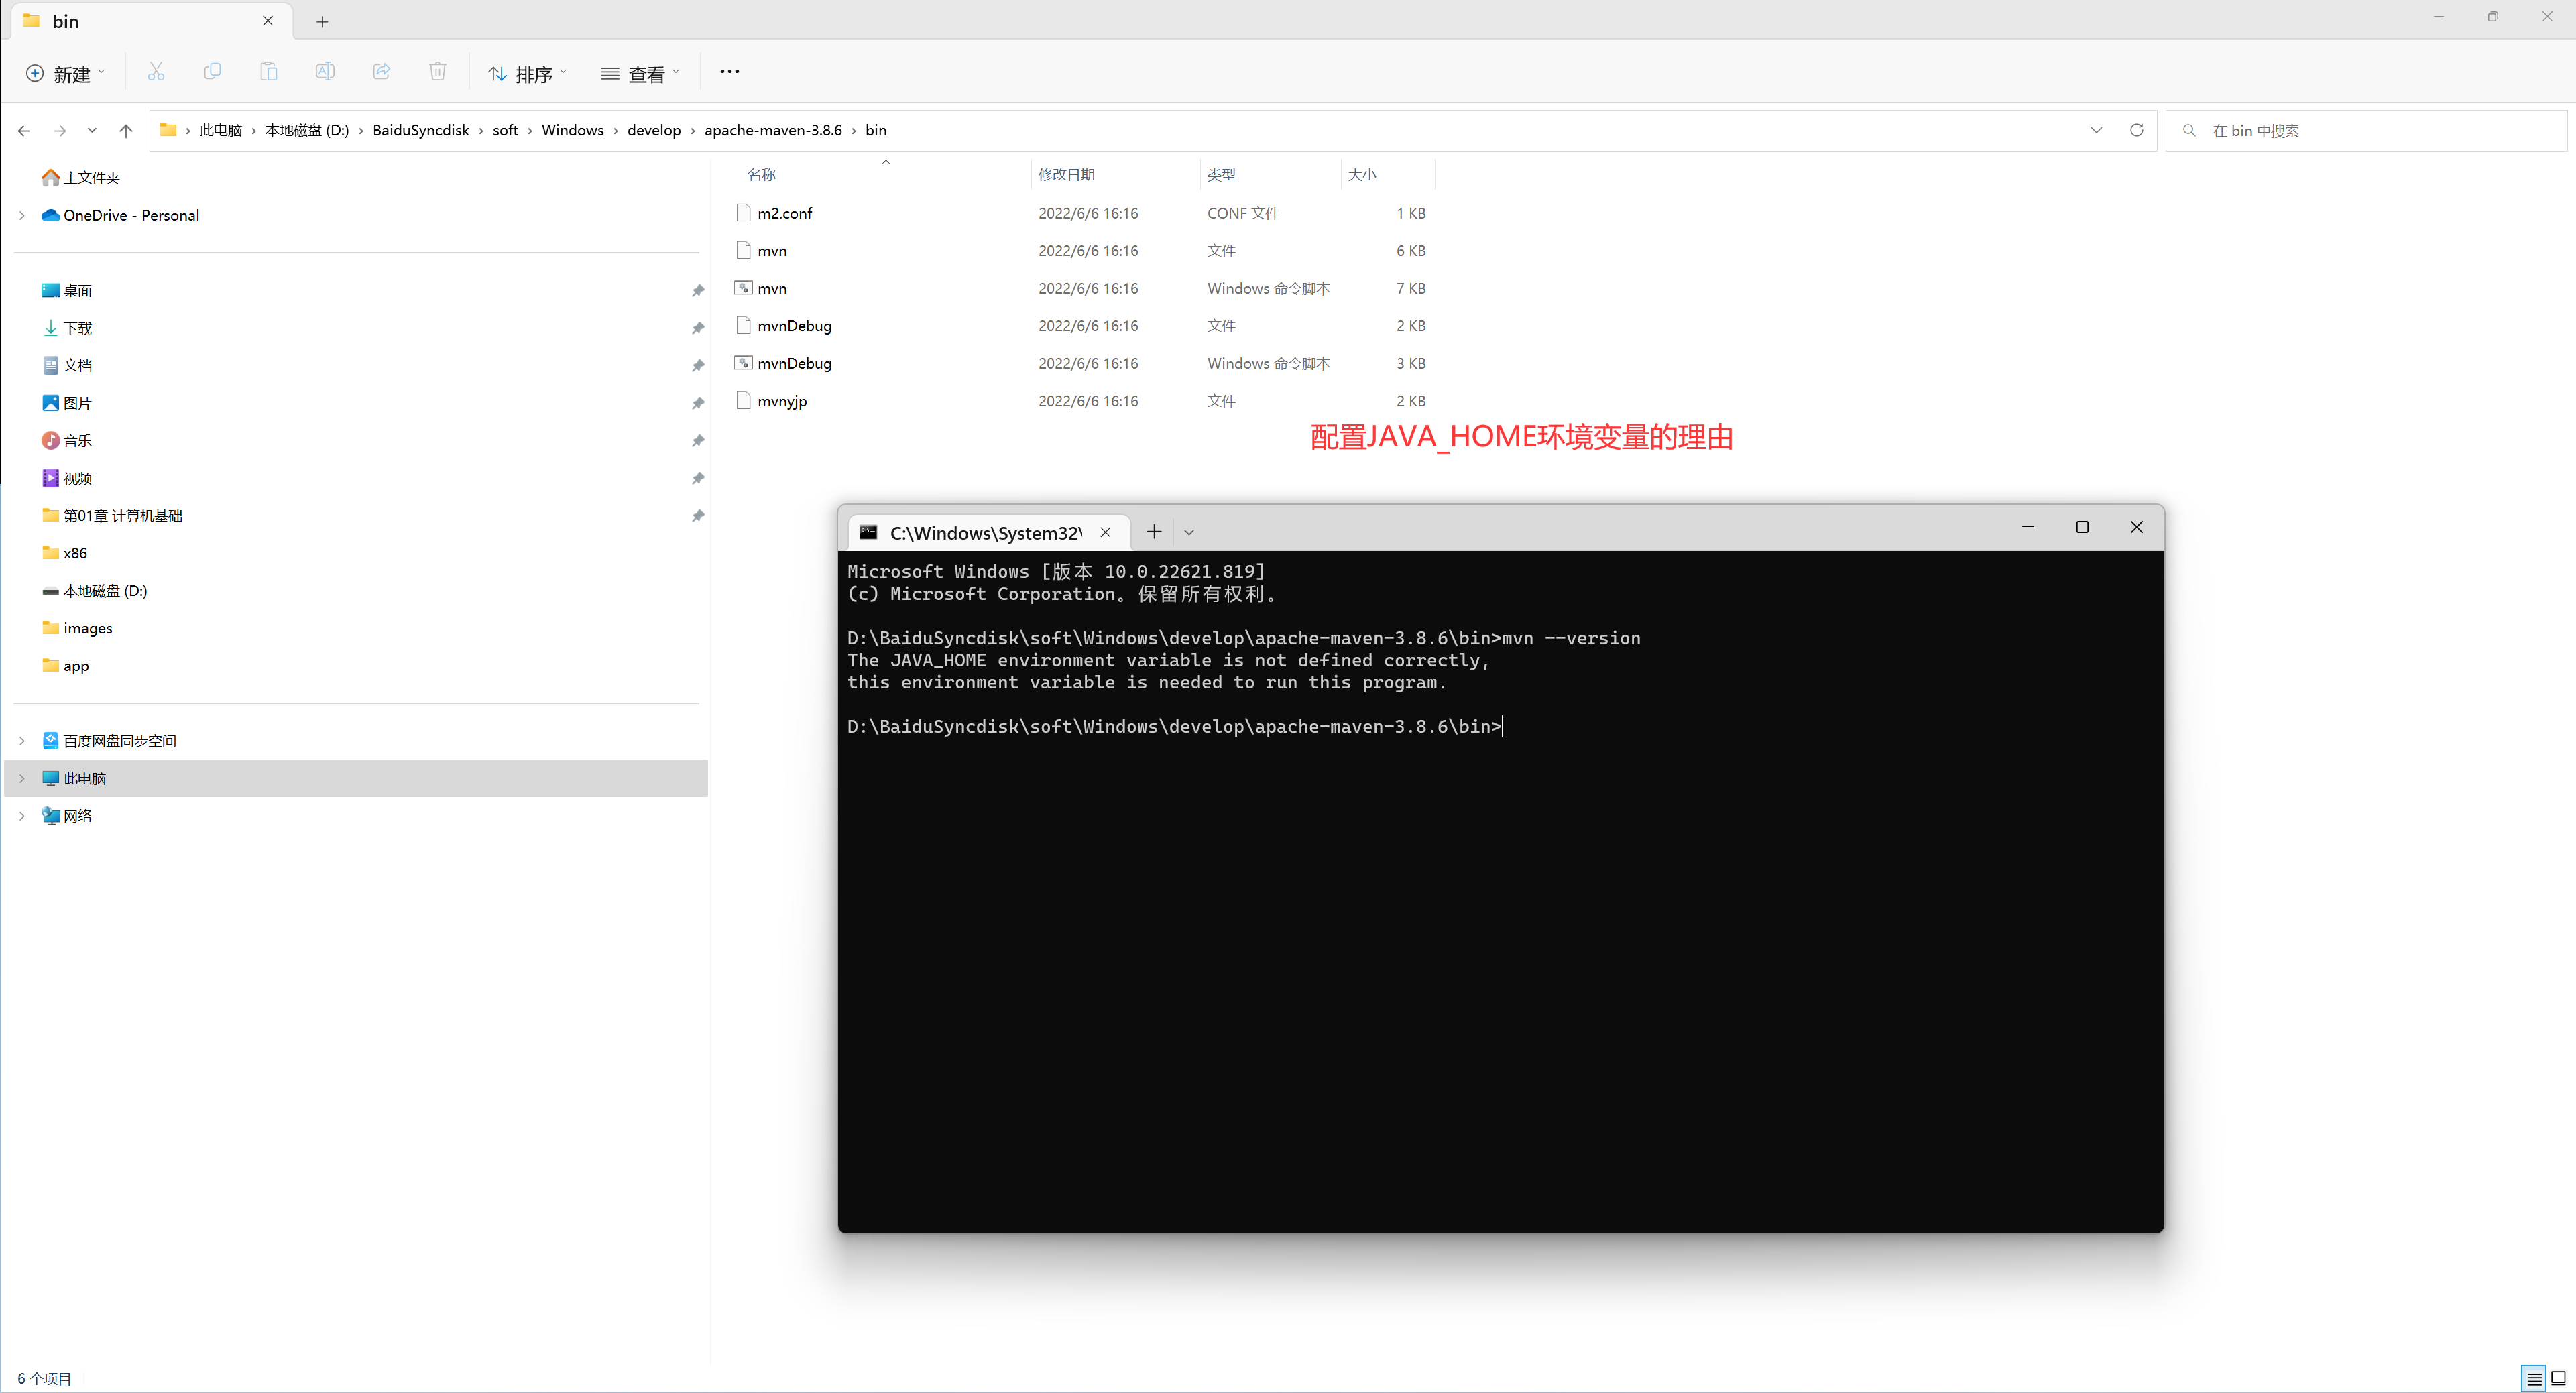Close the bin Explorer tab

click(268, 21)
